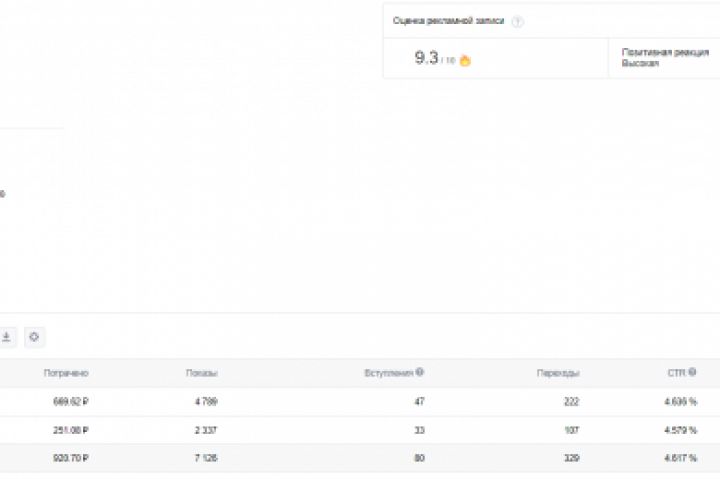Viewport: 720px width, 480px height.
Task: Select the 669.62 ₽ spent cell
Action: pyautogui.click(x=70, y=402)
